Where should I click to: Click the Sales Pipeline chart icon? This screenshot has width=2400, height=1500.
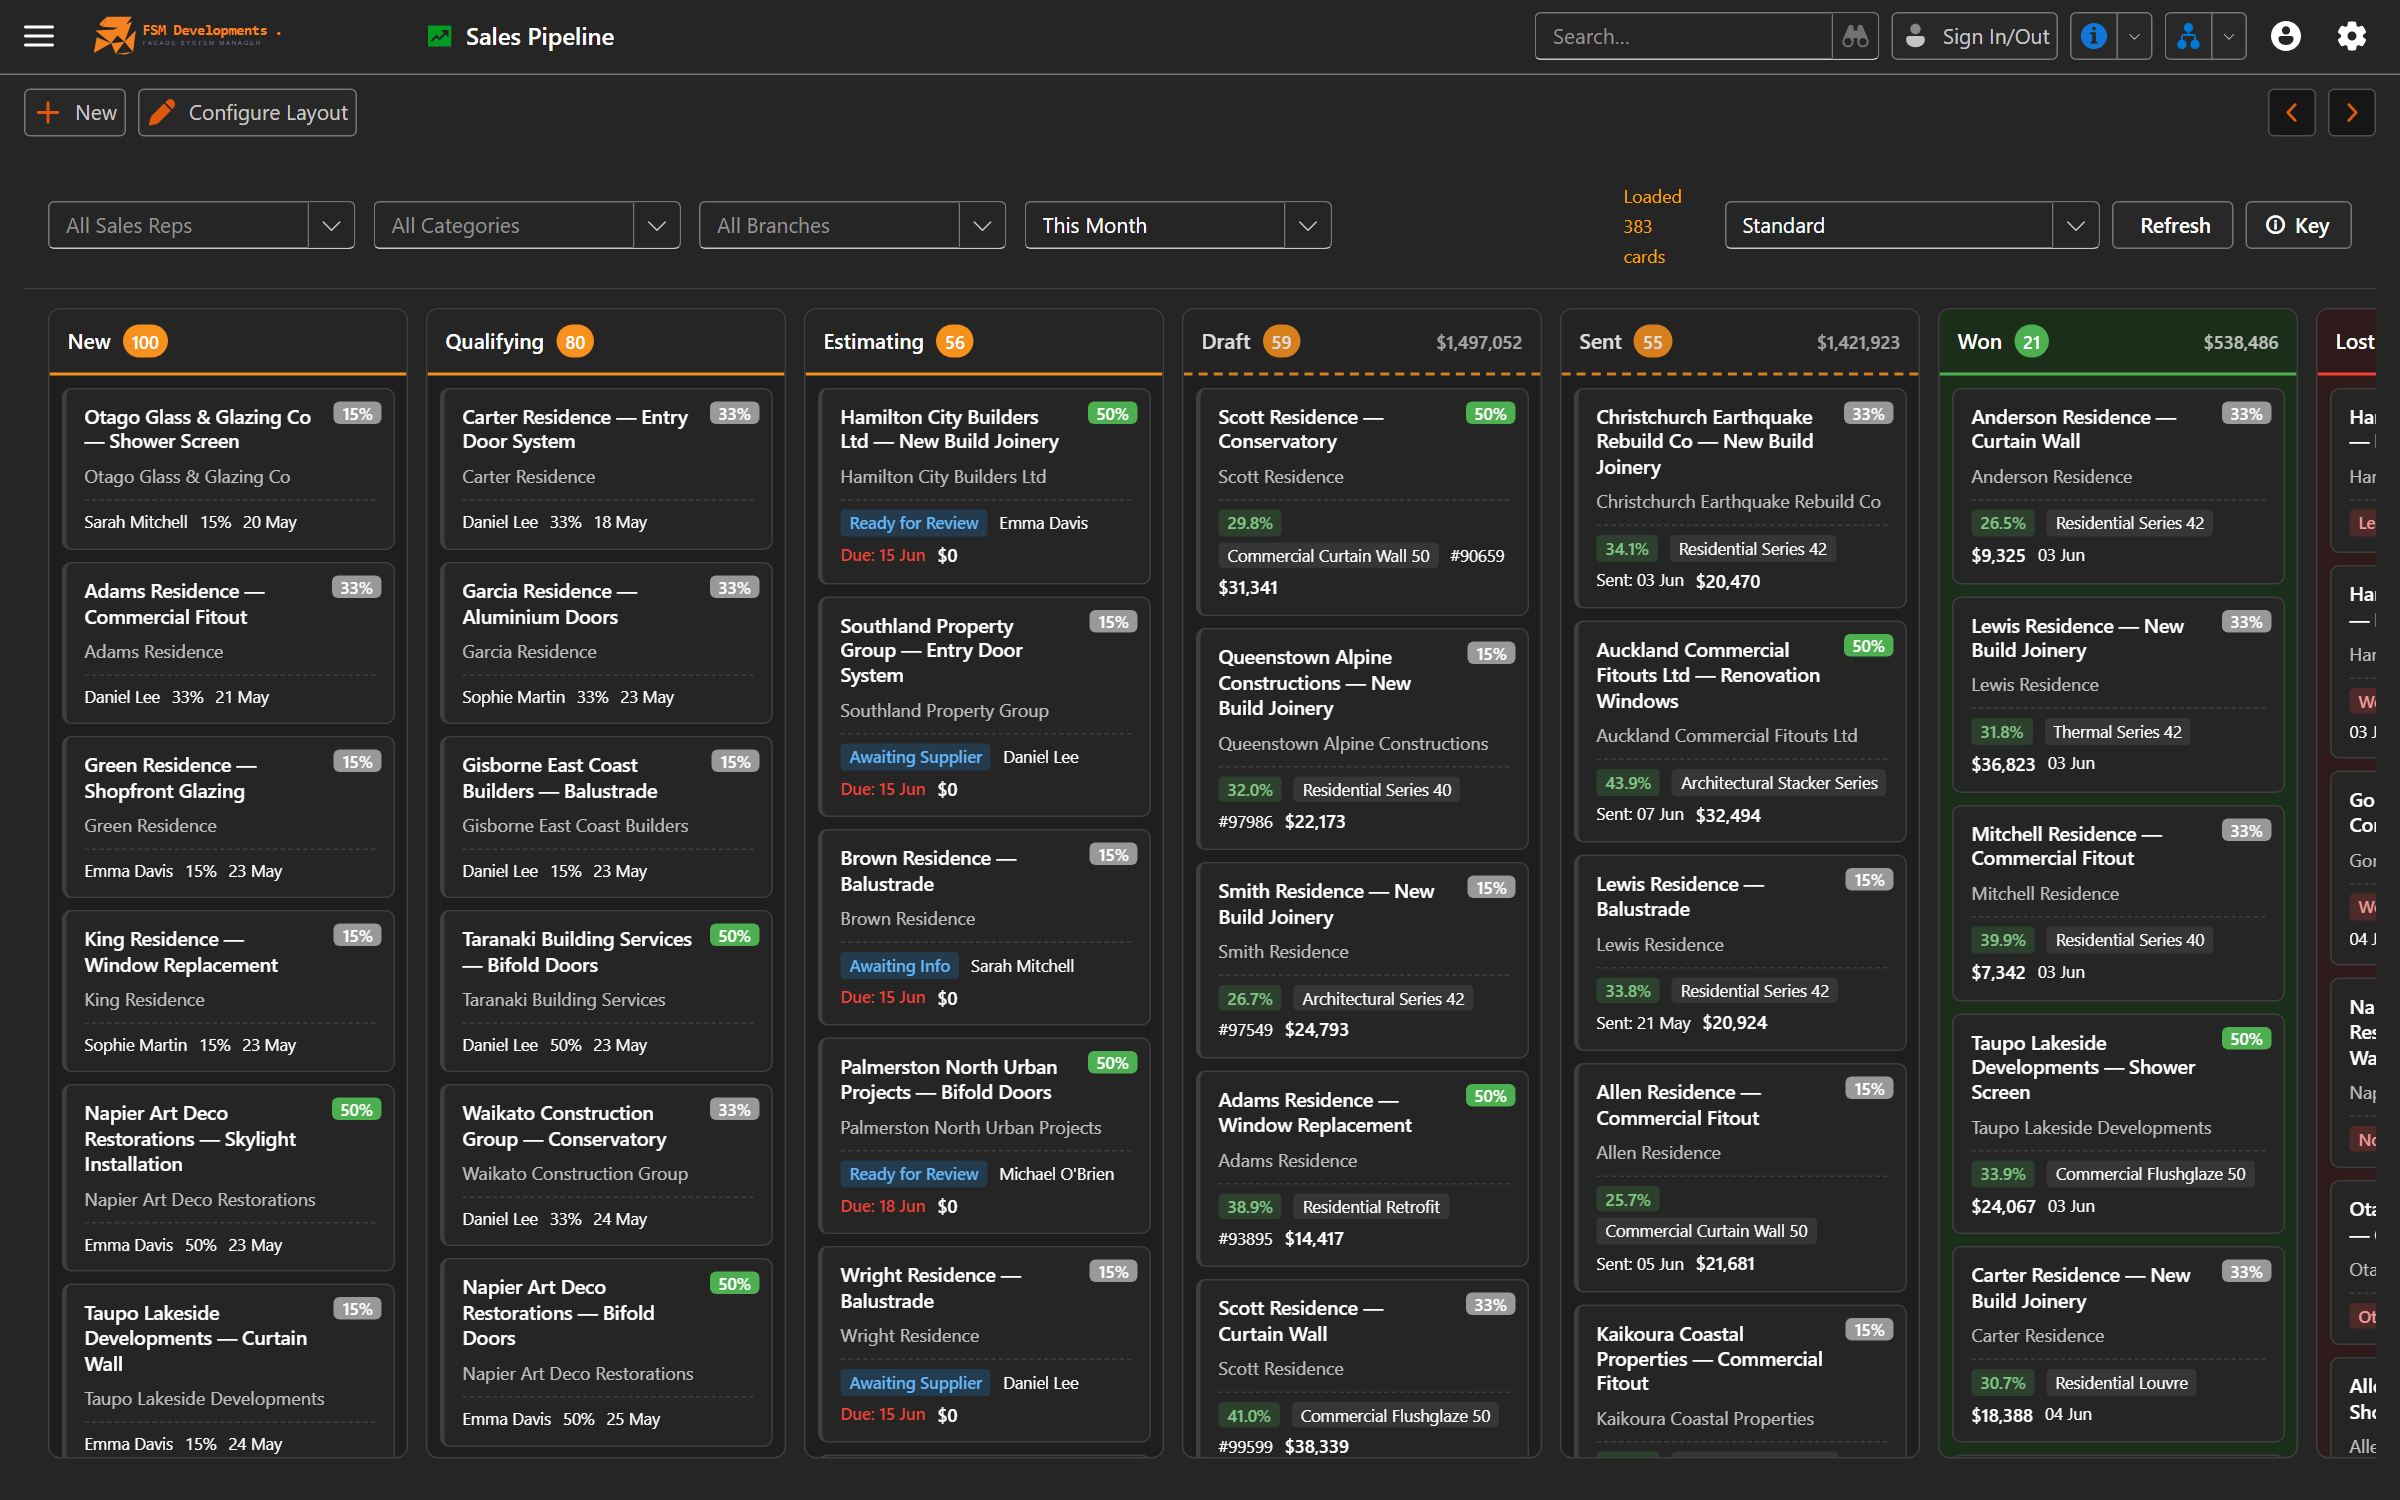point(439,37)
